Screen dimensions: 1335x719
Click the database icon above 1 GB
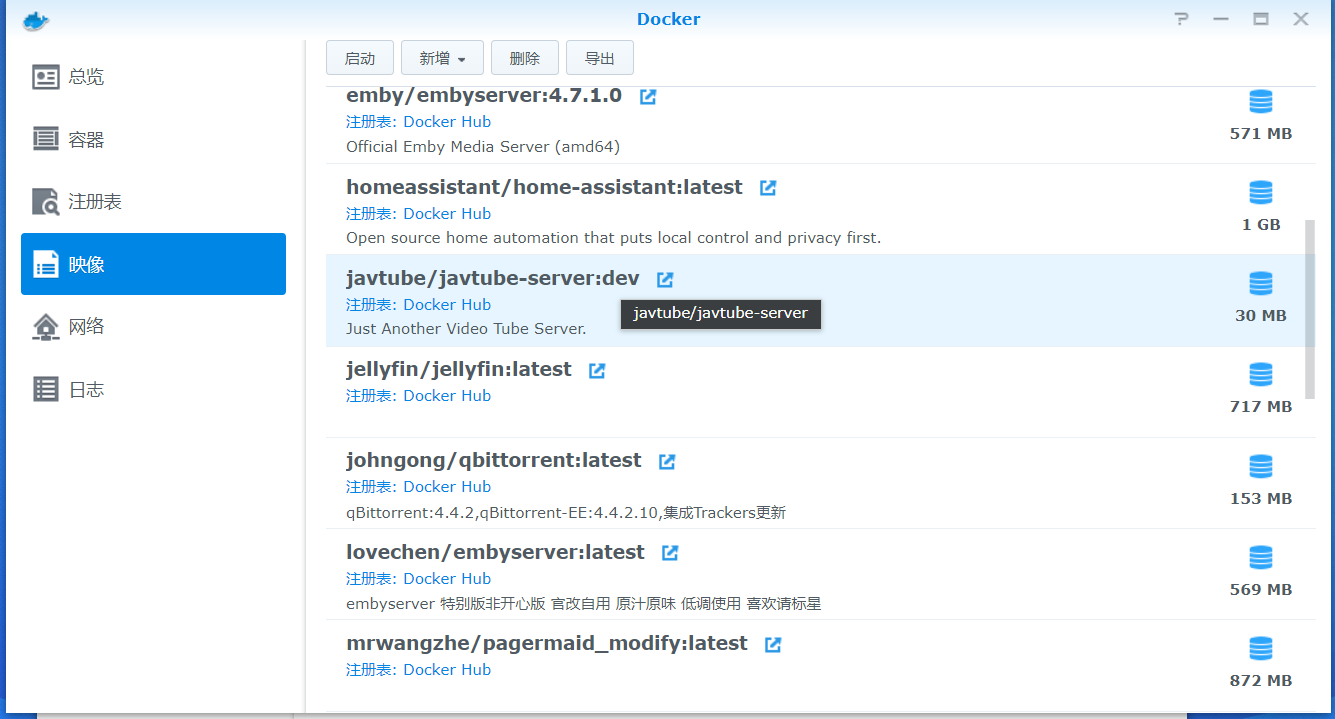(x=1261, y=192)
